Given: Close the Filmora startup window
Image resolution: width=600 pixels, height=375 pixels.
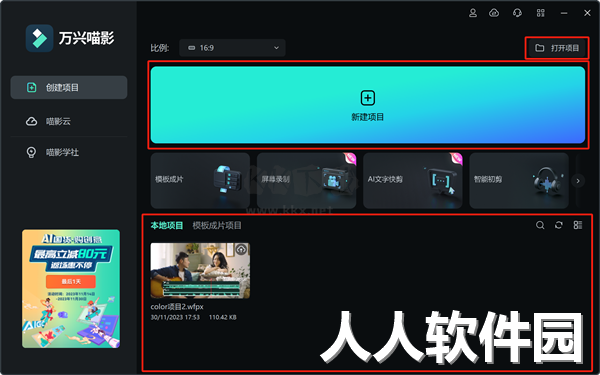Looking at the screenshot, I should pyautogui.click(x=587, y=13).
